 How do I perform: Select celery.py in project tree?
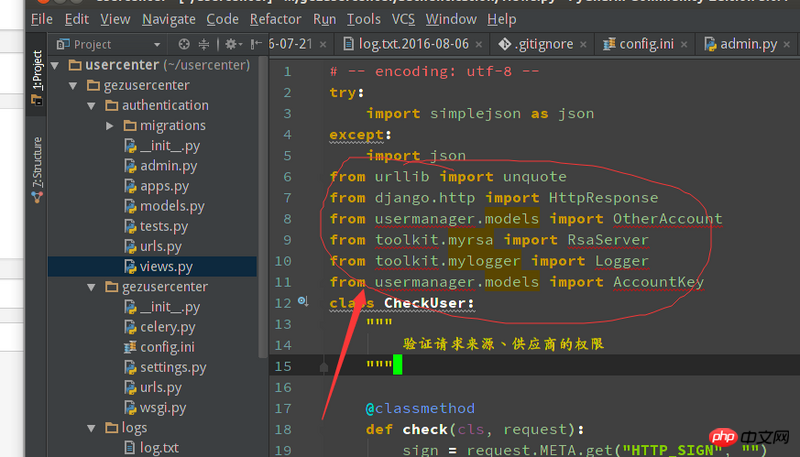[x=167, y=327]
